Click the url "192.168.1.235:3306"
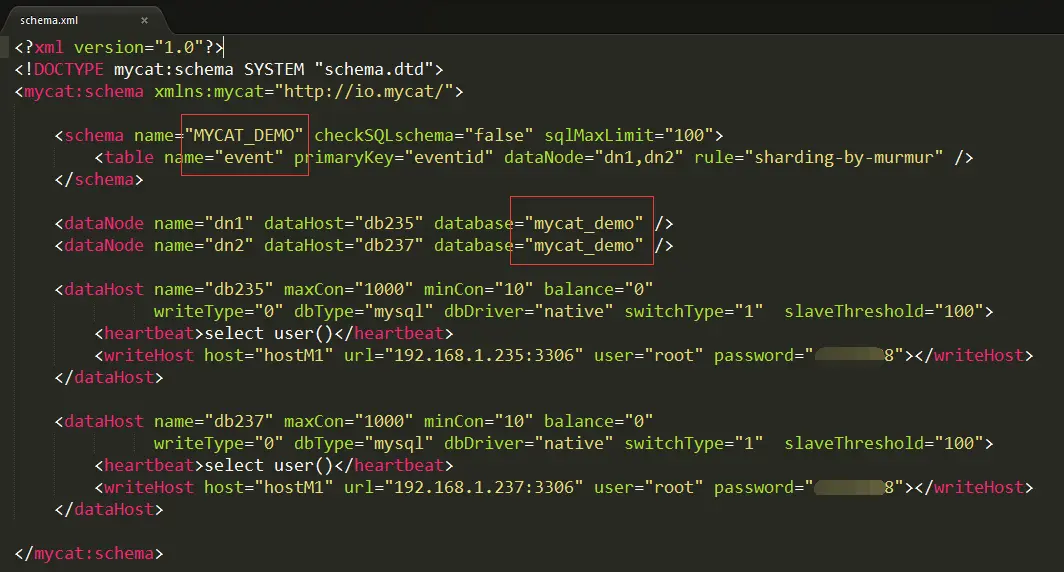1064x572 pixels. coord(483,356)
